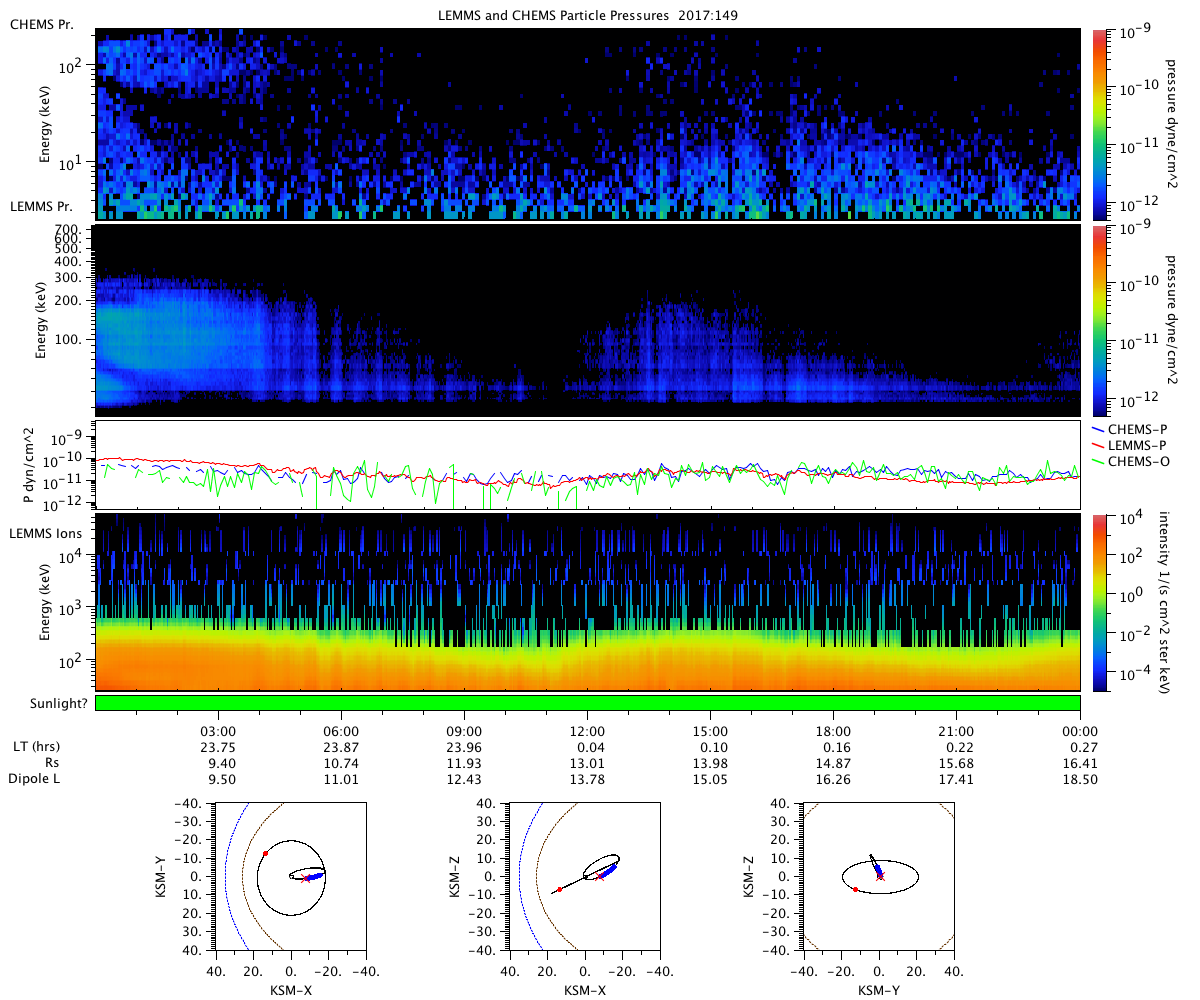Open the KSM-Y versus KSM-Z orbit plot

[879, 876]
